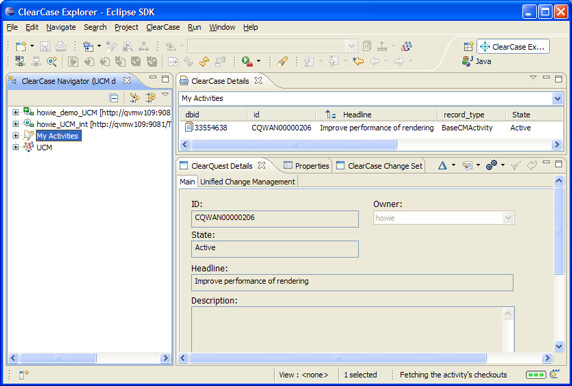Click the gears icon in ClearQuest Details toolbar

(491, 165)
